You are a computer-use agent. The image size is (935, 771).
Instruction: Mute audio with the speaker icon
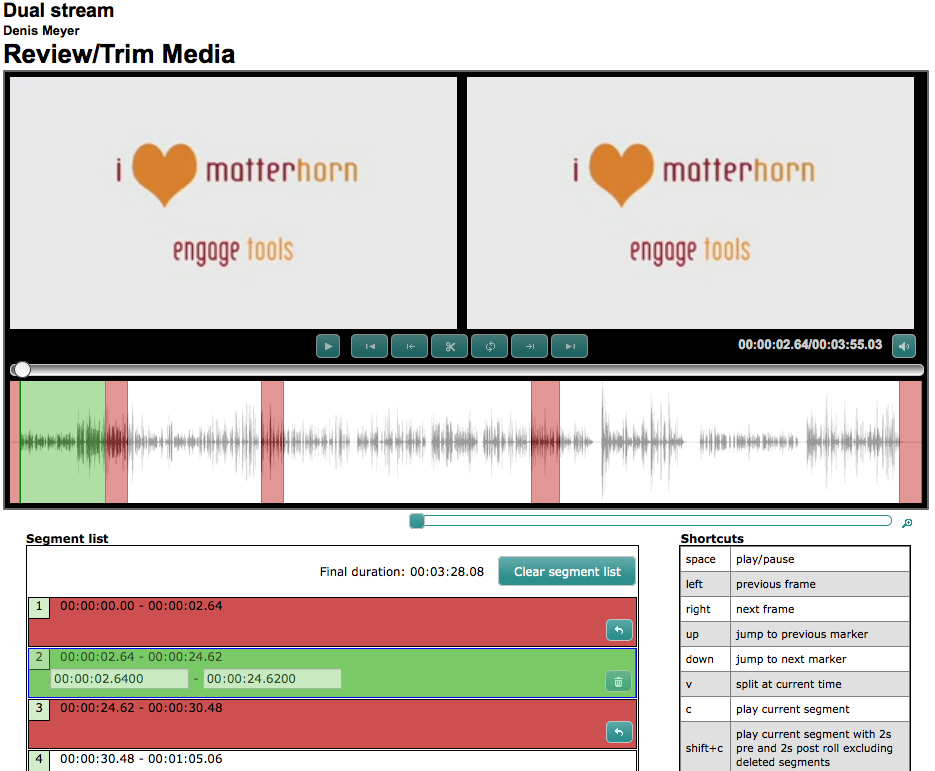point(904,346)
